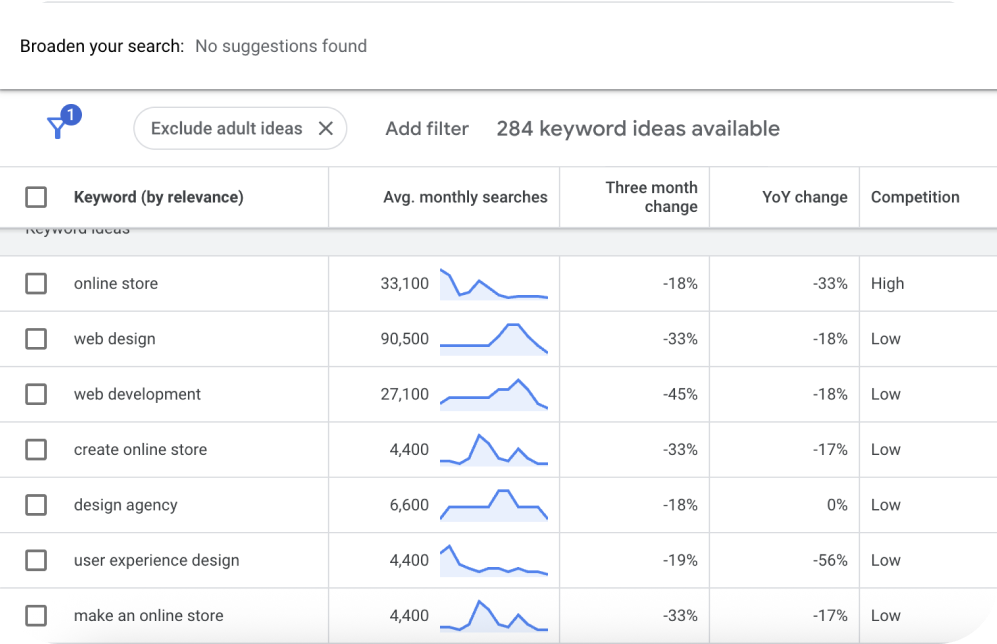Open the online store trend sparkline
Screen dimensions: 997x644
point(494,284)
